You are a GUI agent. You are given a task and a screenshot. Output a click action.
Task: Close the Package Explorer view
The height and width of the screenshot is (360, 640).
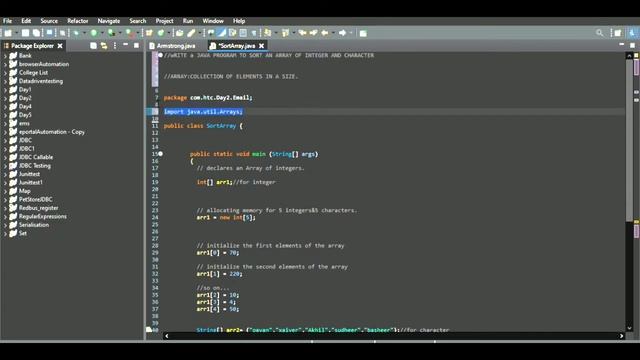point(60,46)
